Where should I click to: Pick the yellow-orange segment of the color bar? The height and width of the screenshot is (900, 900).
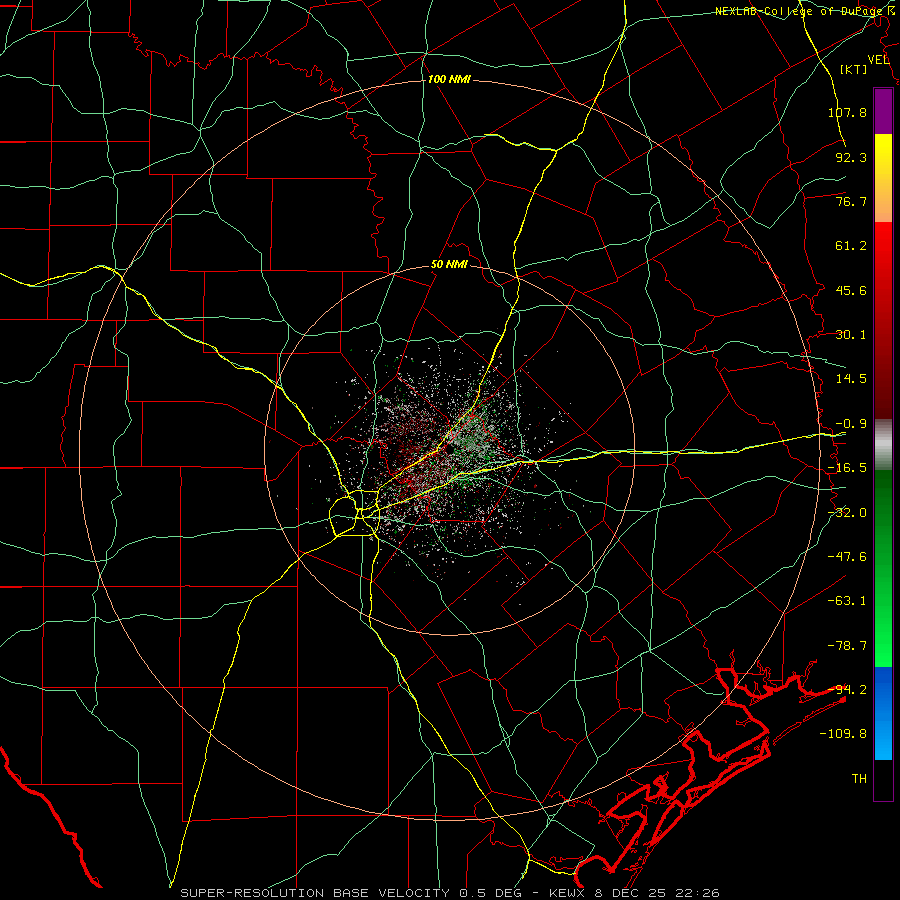point(883,178)
